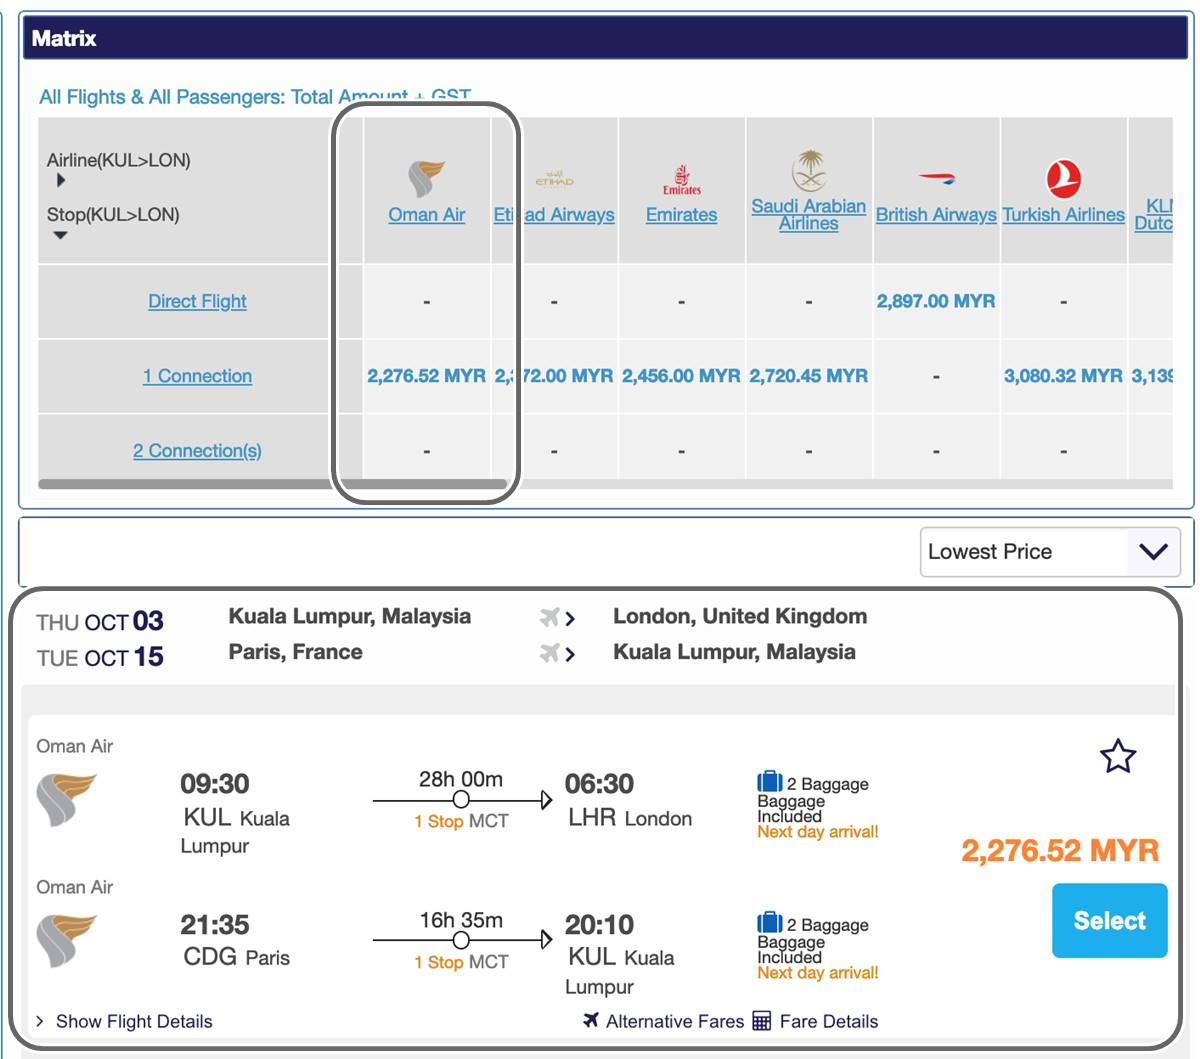Click the 1 Stop MCT label under 28h 00m
The image size is (1200, 1059).
tap(461, 821)
